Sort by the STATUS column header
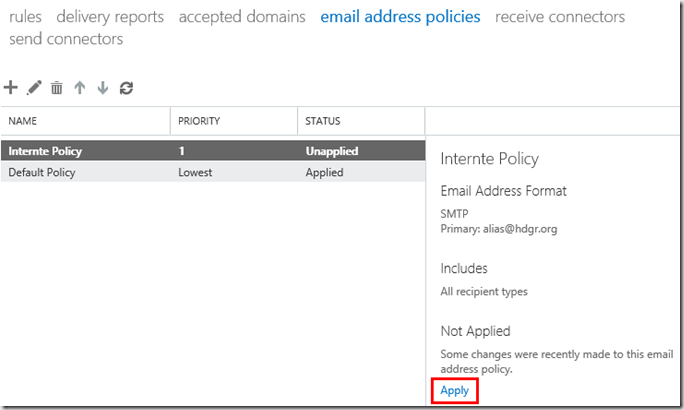The height and width of the screenshot is (410, 684). pyautogui.click(x=323, y=121)
